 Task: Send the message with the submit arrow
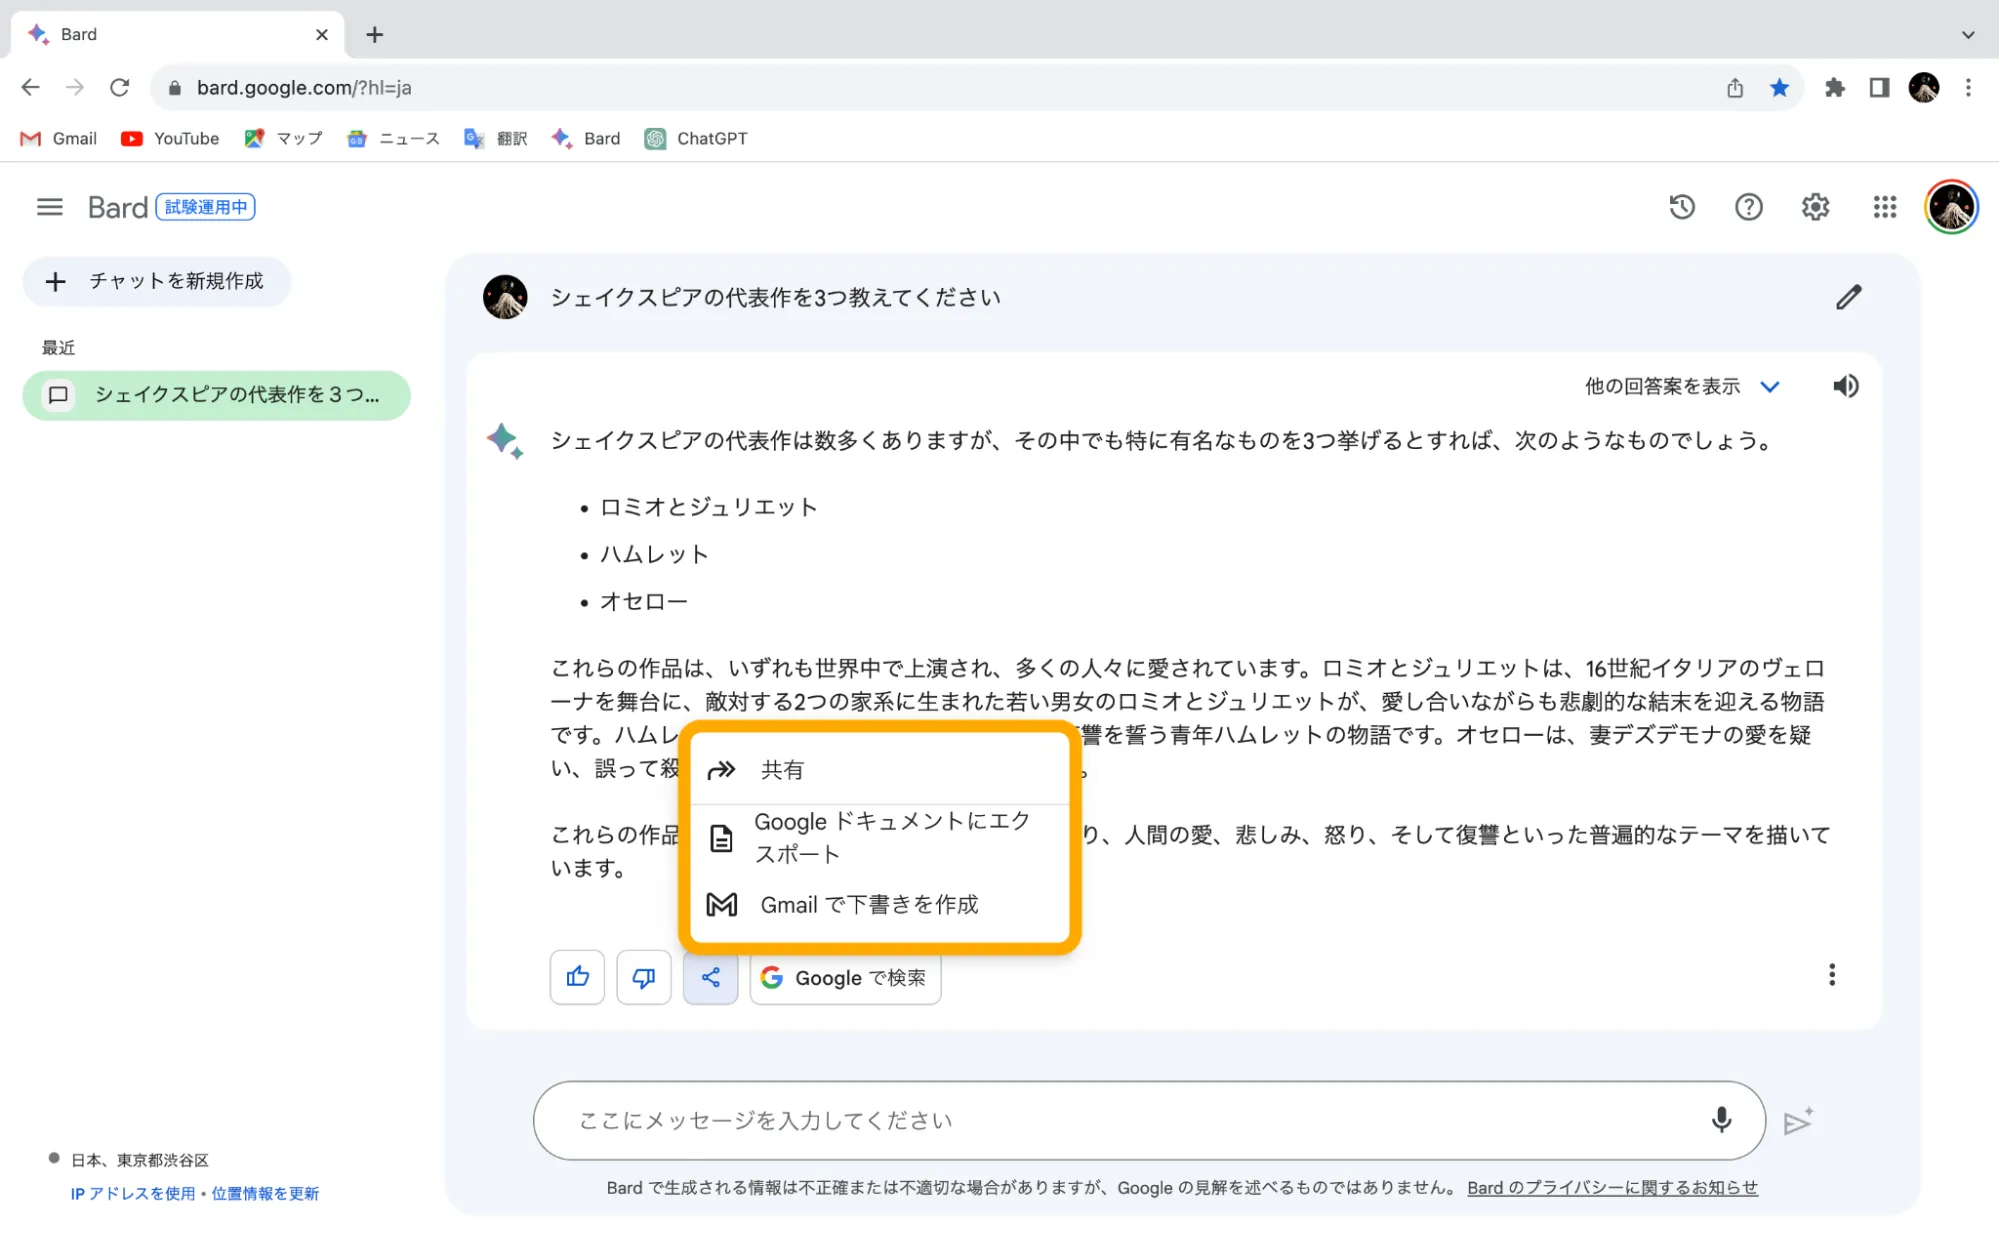pyautogui.click(x=1798, y=1122)
